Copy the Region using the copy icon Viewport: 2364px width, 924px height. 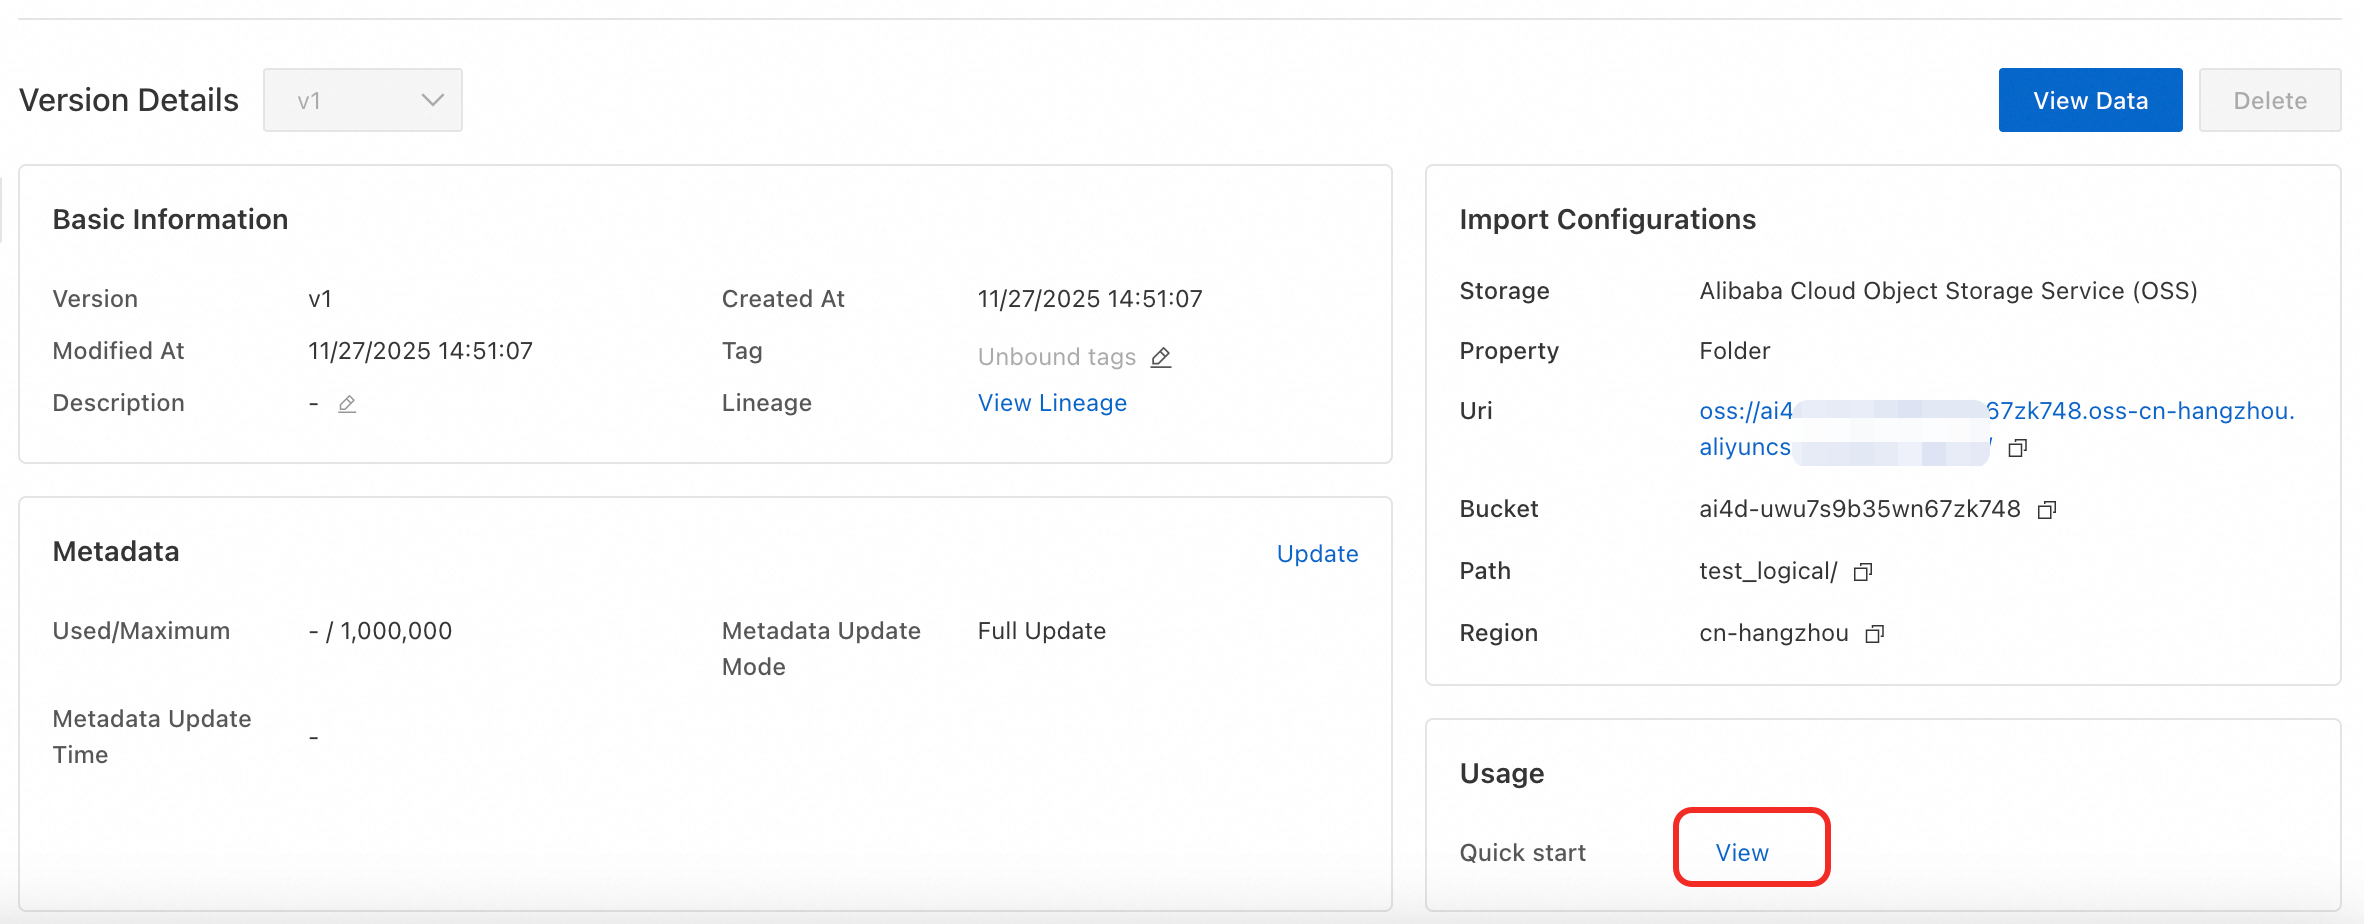pyautogui.click(x=1875, y=634)
